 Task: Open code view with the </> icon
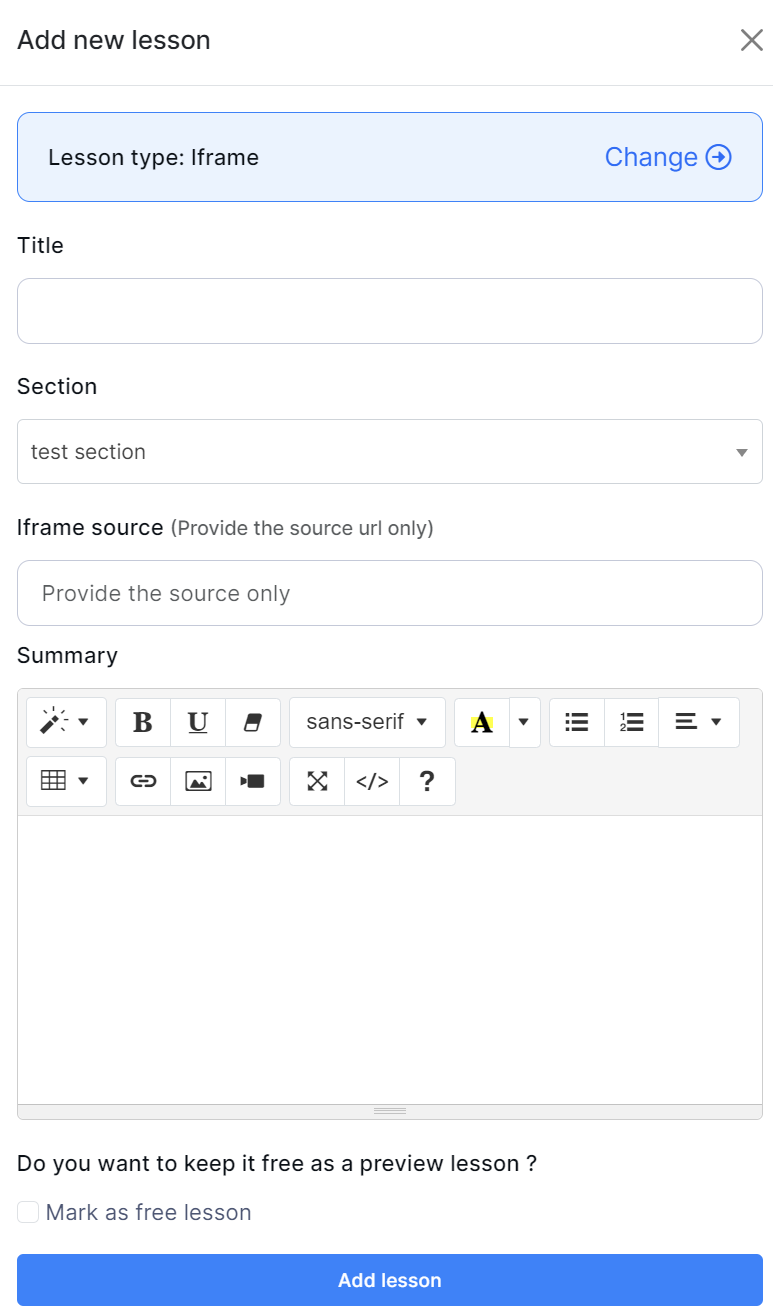372,782
